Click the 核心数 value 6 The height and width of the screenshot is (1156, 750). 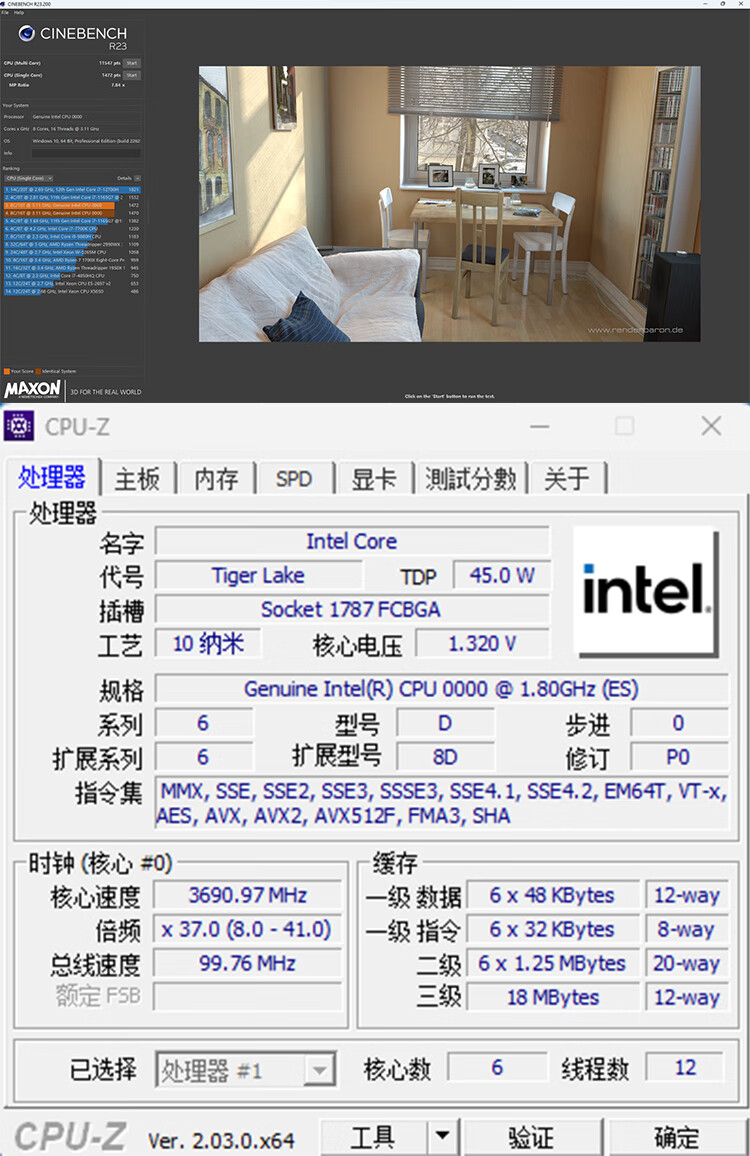(497, 1068)
